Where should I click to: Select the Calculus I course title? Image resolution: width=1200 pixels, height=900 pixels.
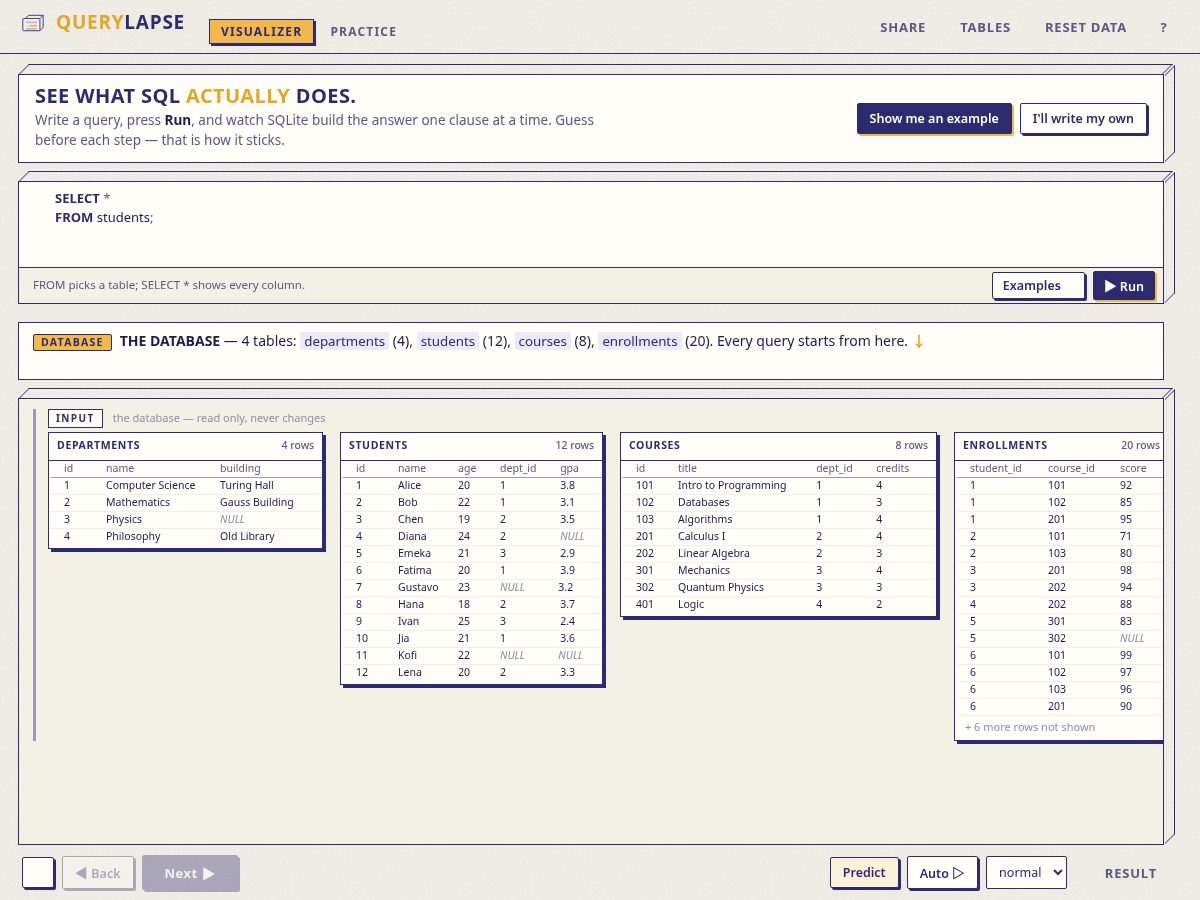[x=702, y=536]
